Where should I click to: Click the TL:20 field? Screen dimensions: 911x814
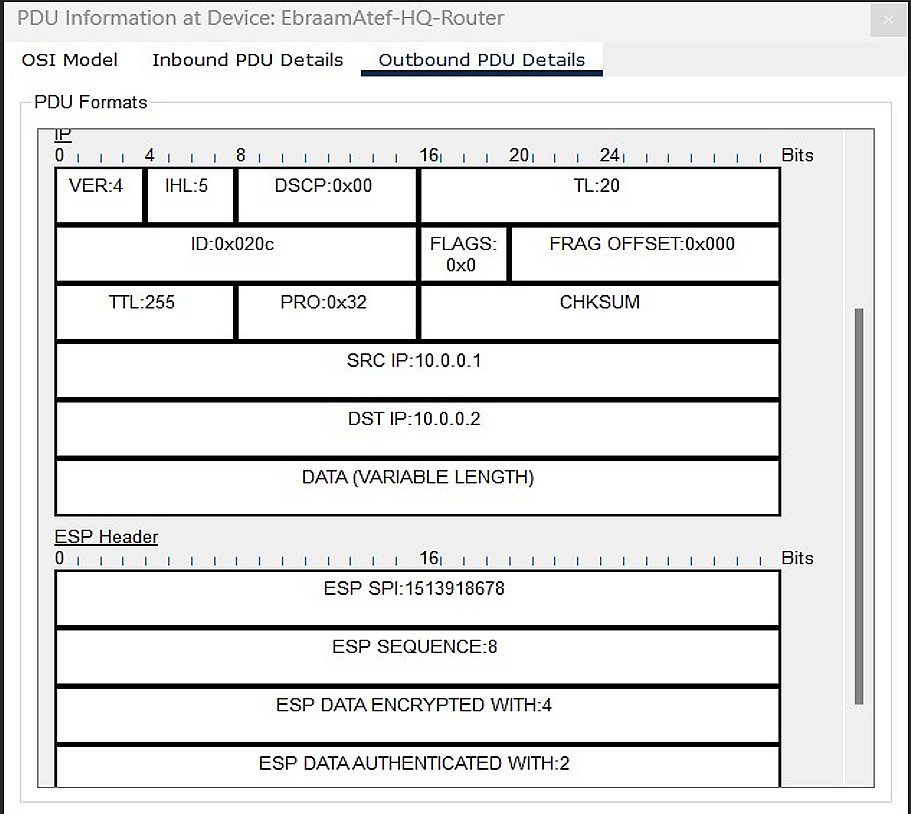(600, 195)
